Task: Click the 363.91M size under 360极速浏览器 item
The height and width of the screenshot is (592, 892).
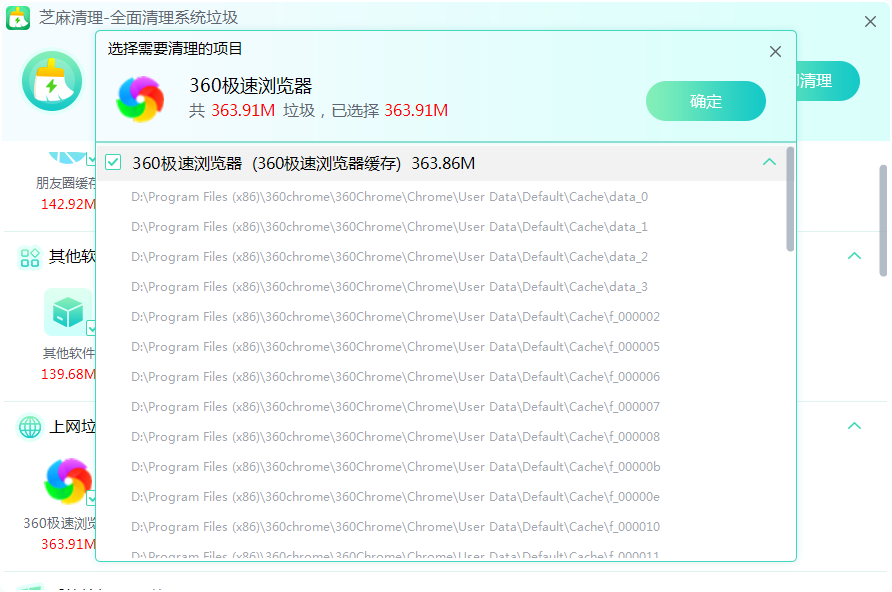Action: point(68,544)
